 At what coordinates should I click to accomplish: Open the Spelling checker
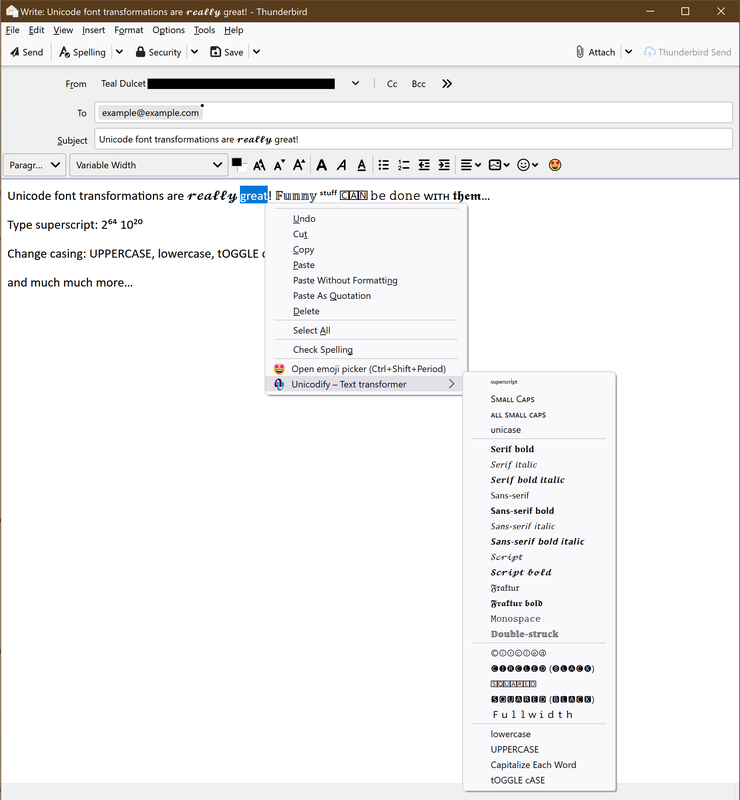click(x=82, y=52)
